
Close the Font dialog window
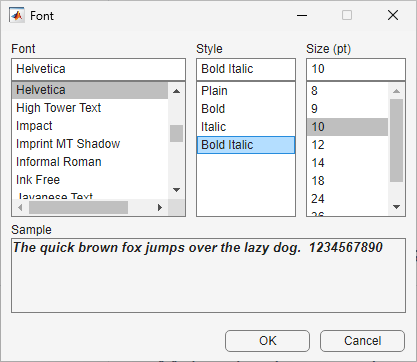point(393,15)
